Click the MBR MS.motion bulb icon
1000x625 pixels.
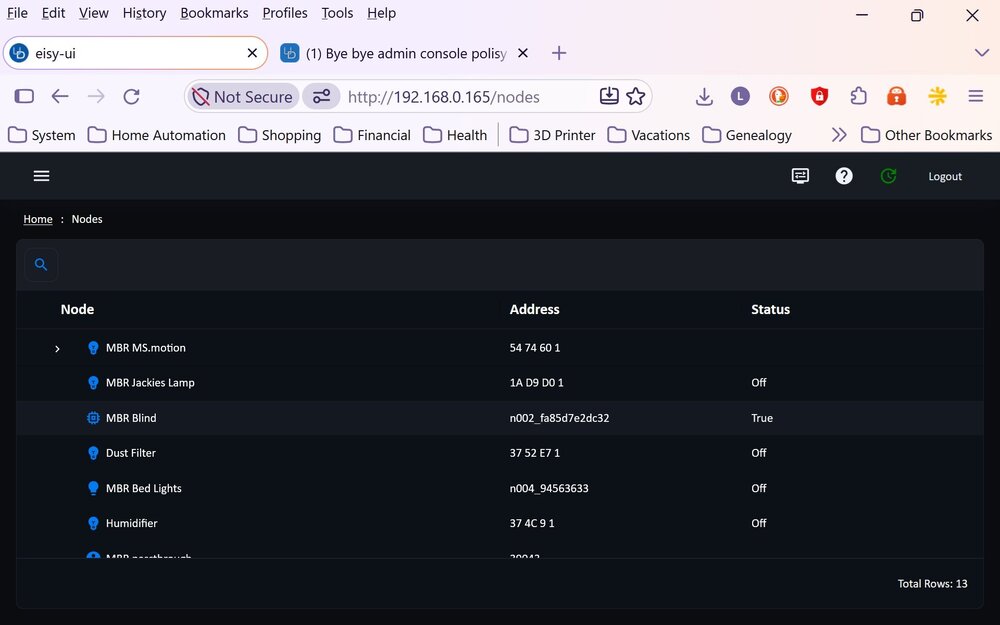coord(93,348)
